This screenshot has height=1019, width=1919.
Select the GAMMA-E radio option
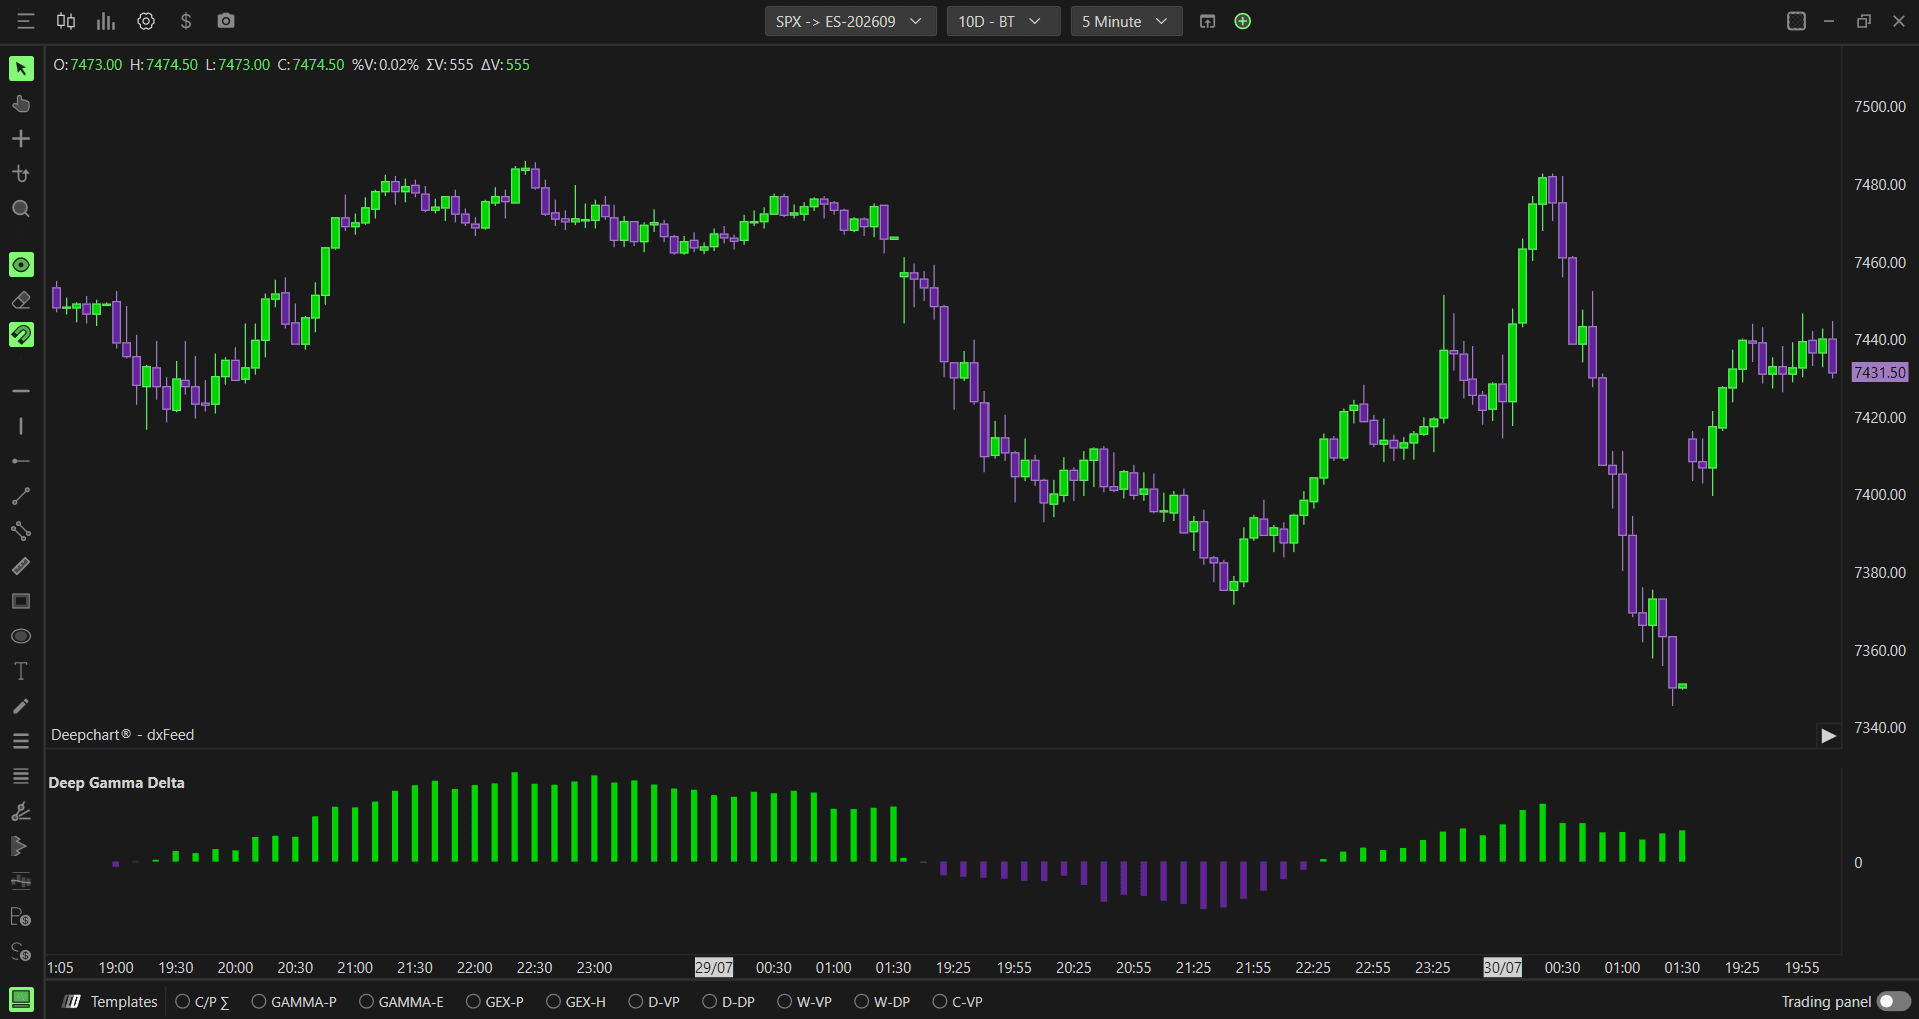[401, 1001]
